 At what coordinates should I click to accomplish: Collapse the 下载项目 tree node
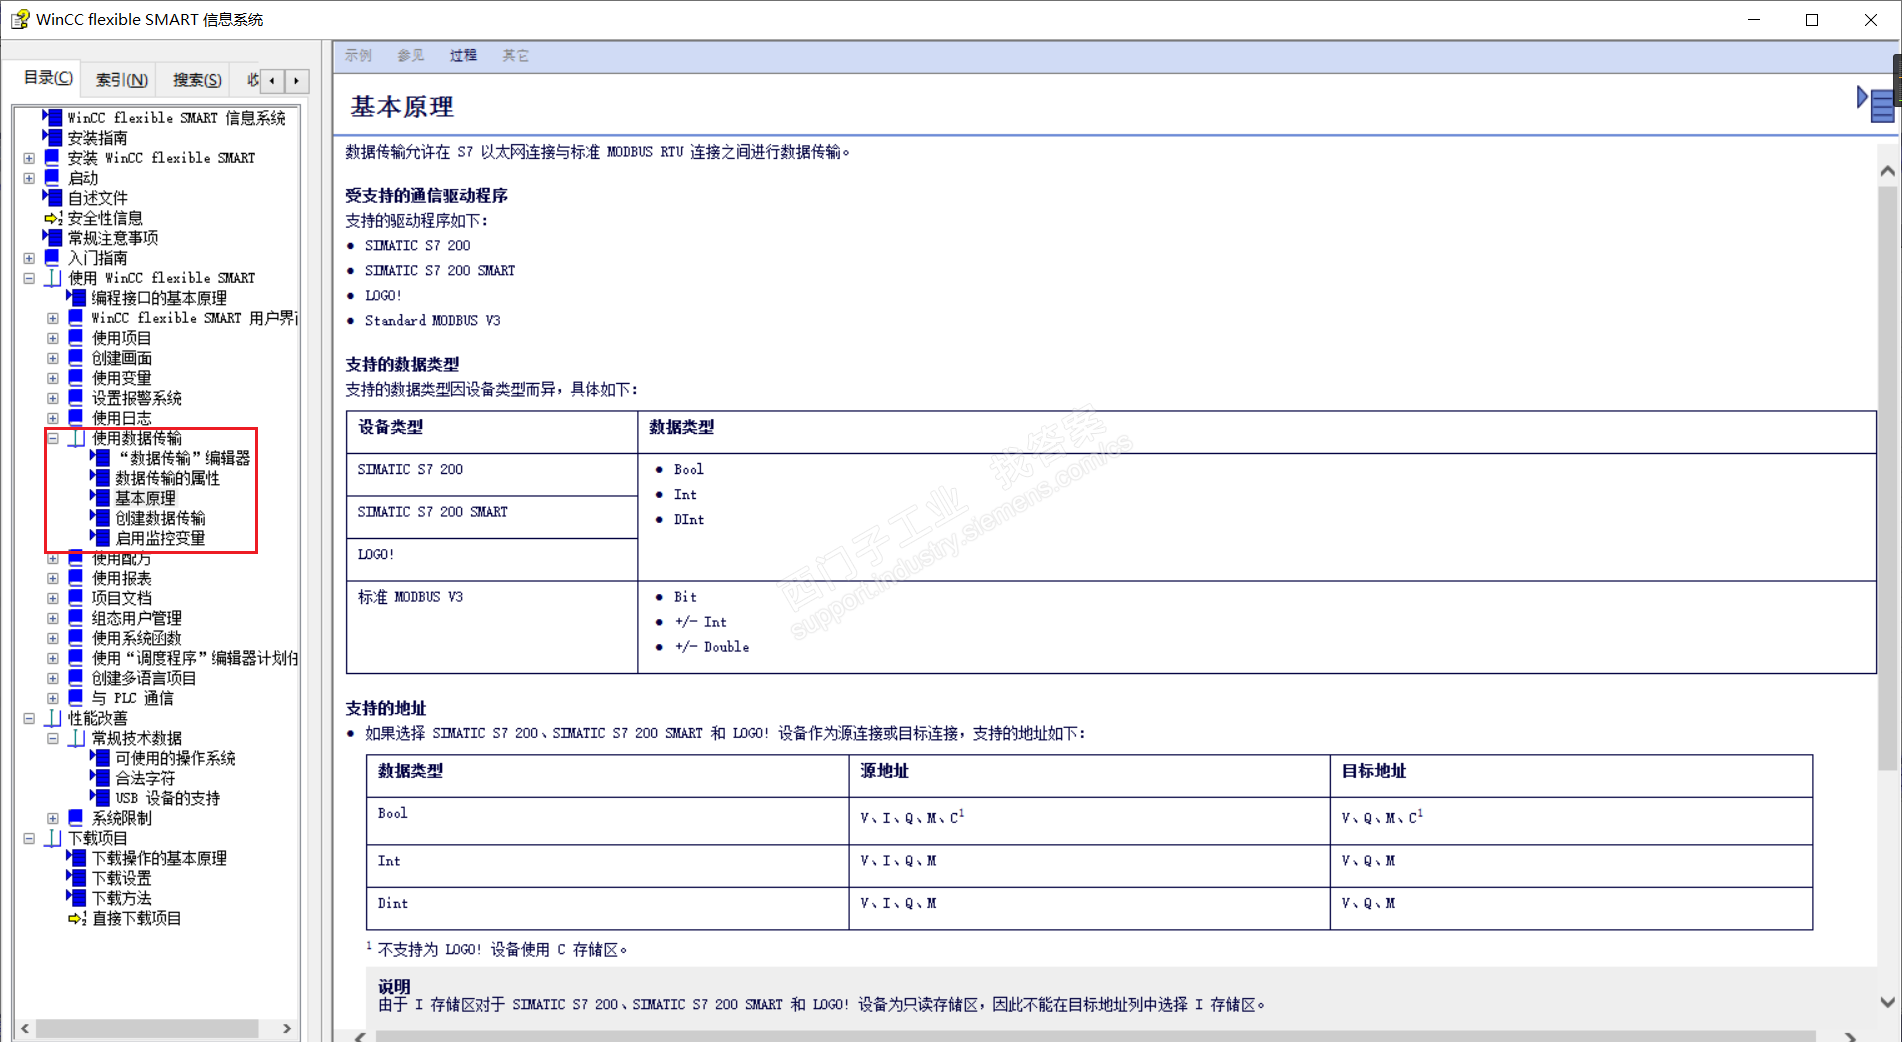(29, 838)
